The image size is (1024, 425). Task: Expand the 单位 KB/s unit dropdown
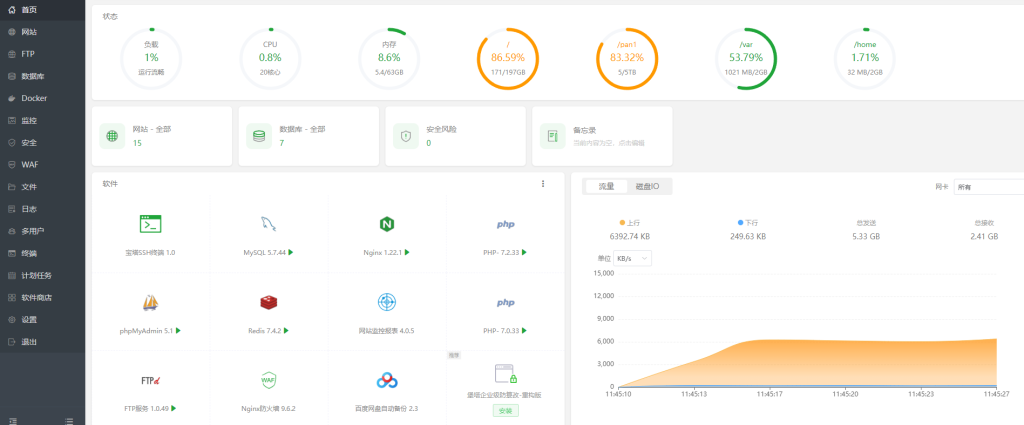coord(639,258)
